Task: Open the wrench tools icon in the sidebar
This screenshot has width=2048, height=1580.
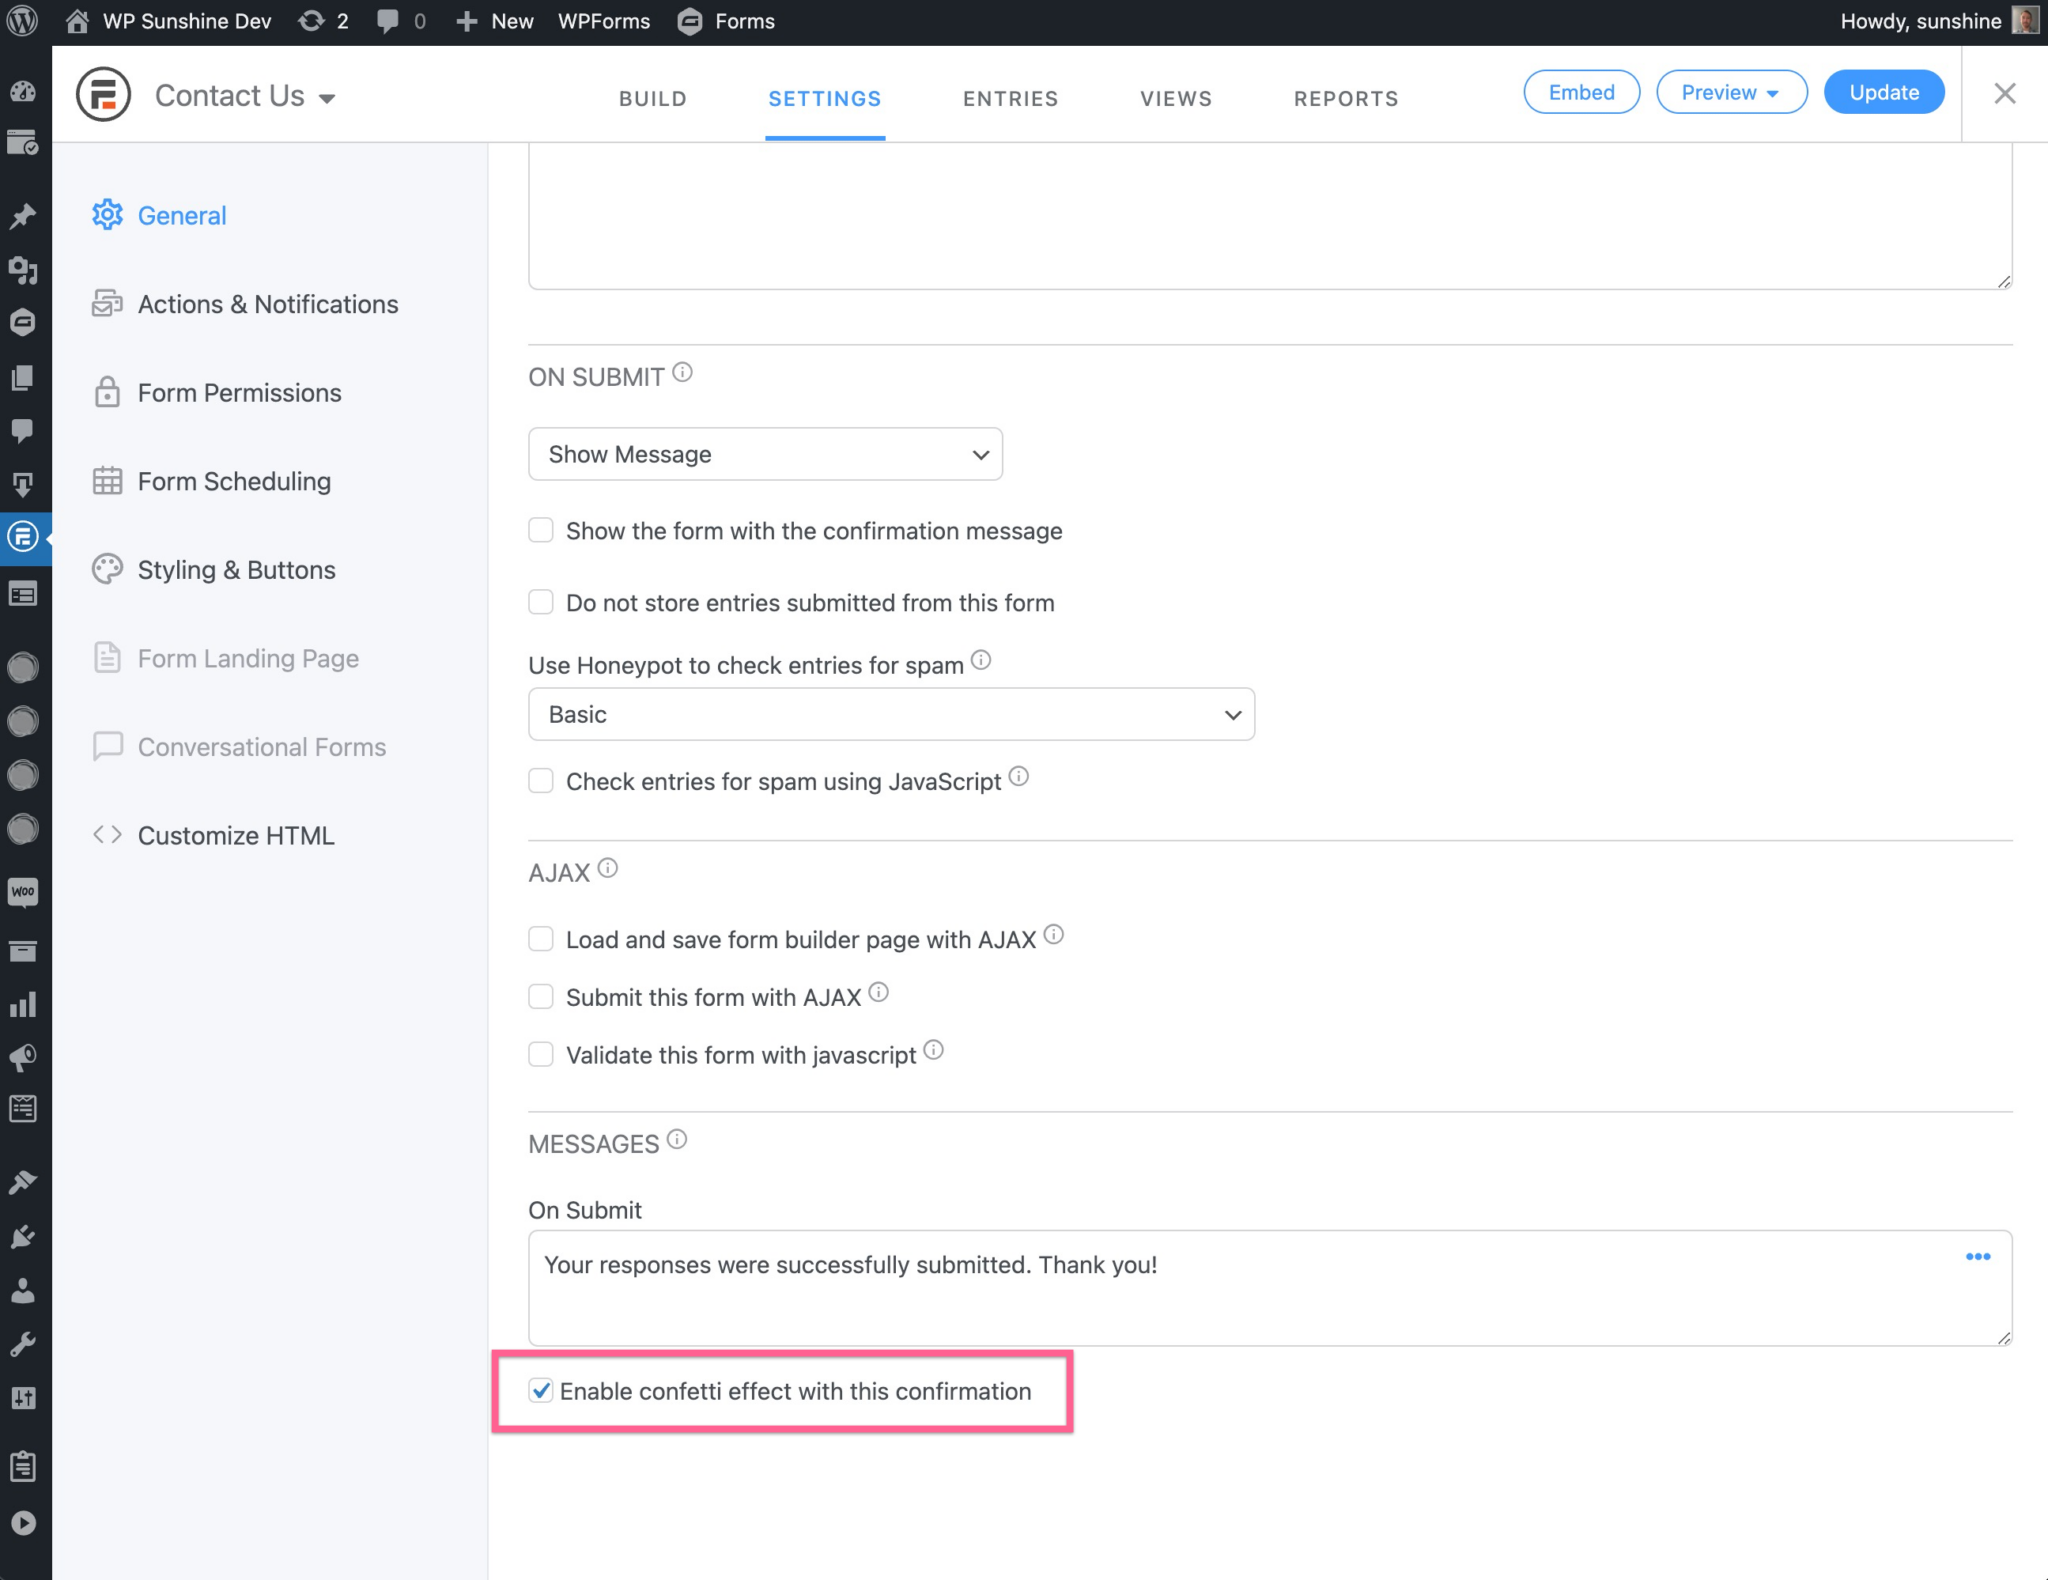Action: [x=23, y=1342]
